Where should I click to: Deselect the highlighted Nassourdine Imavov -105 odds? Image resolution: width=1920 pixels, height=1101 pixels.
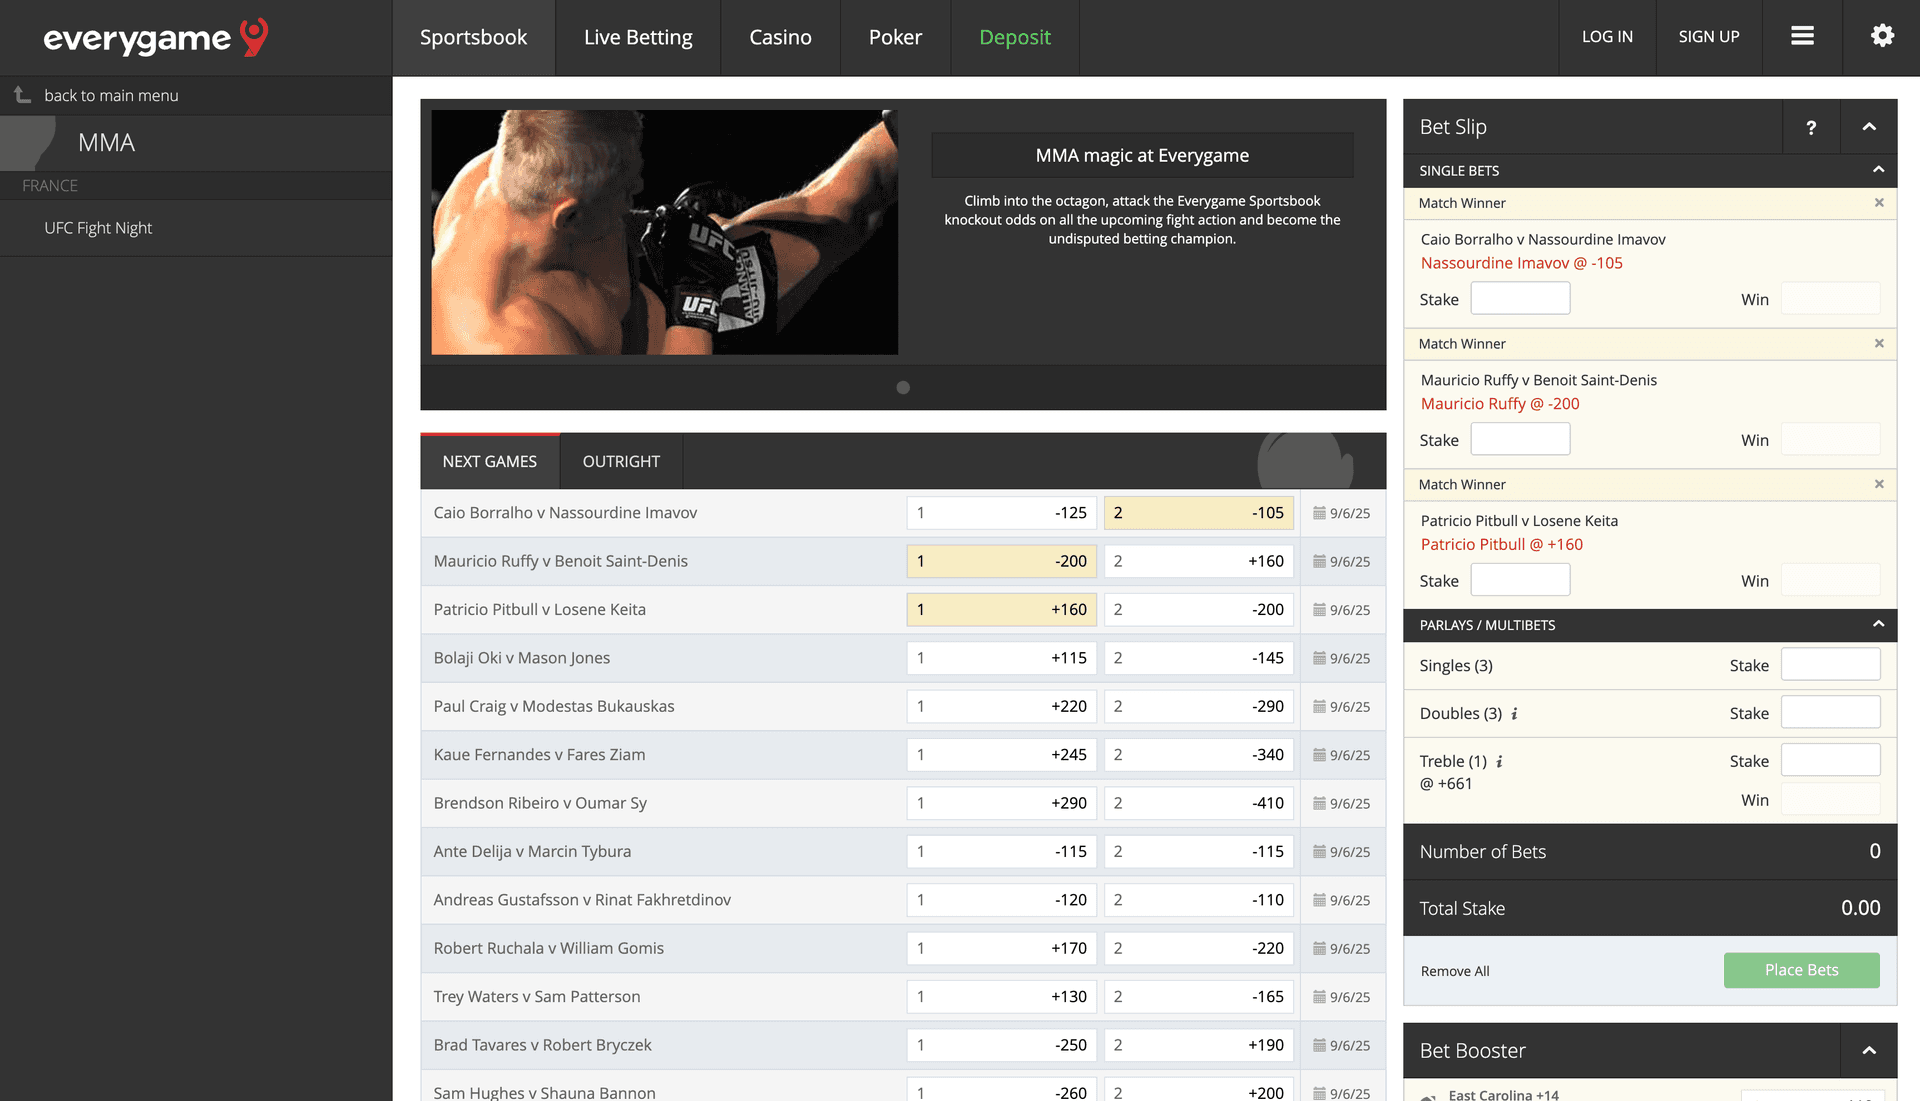coord(1198,512)
